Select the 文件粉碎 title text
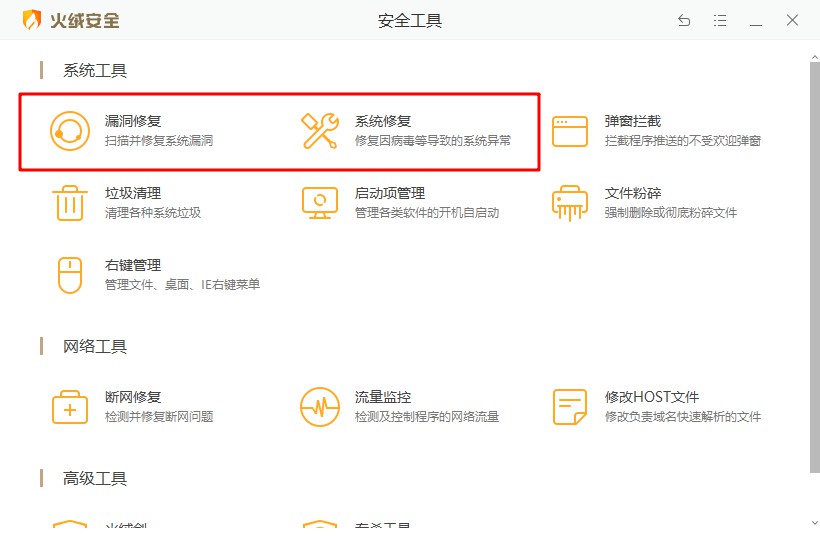The width and height of the screenshot is (820, 540). pyautogui.click(x=633, y=193)
